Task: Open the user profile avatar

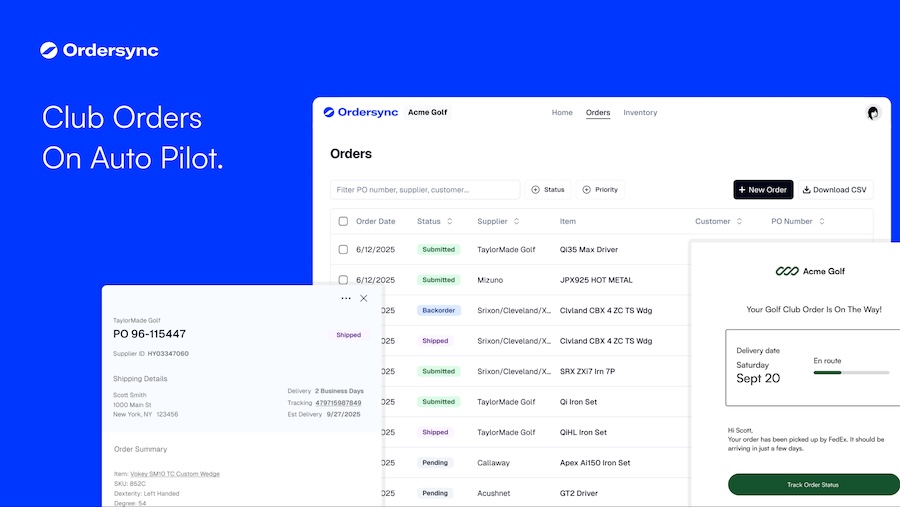Action: coord(873,113)
